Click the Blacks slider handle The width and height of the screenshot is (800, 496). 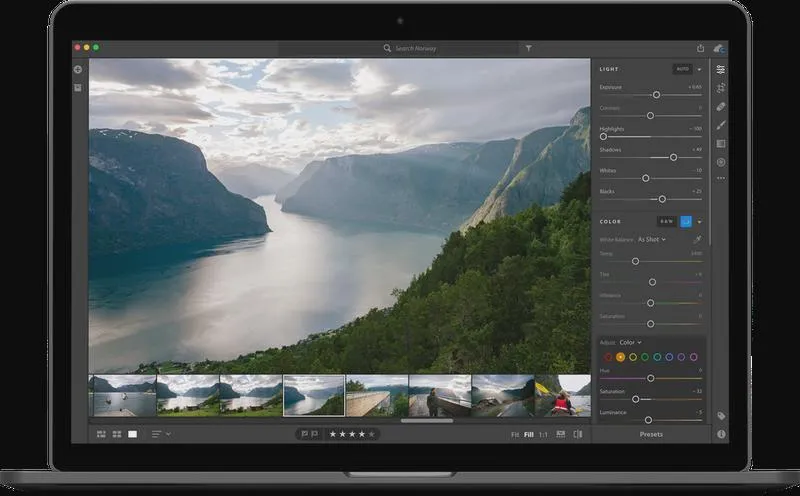[x=662, y=200]
